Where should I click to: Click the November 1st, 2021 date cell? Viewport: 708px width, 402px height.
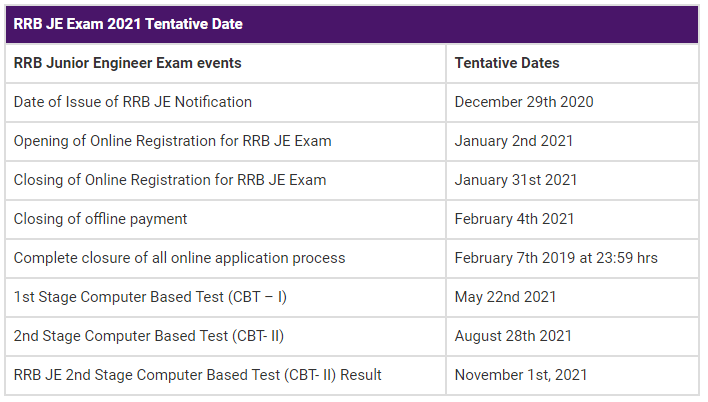point(572,375)
